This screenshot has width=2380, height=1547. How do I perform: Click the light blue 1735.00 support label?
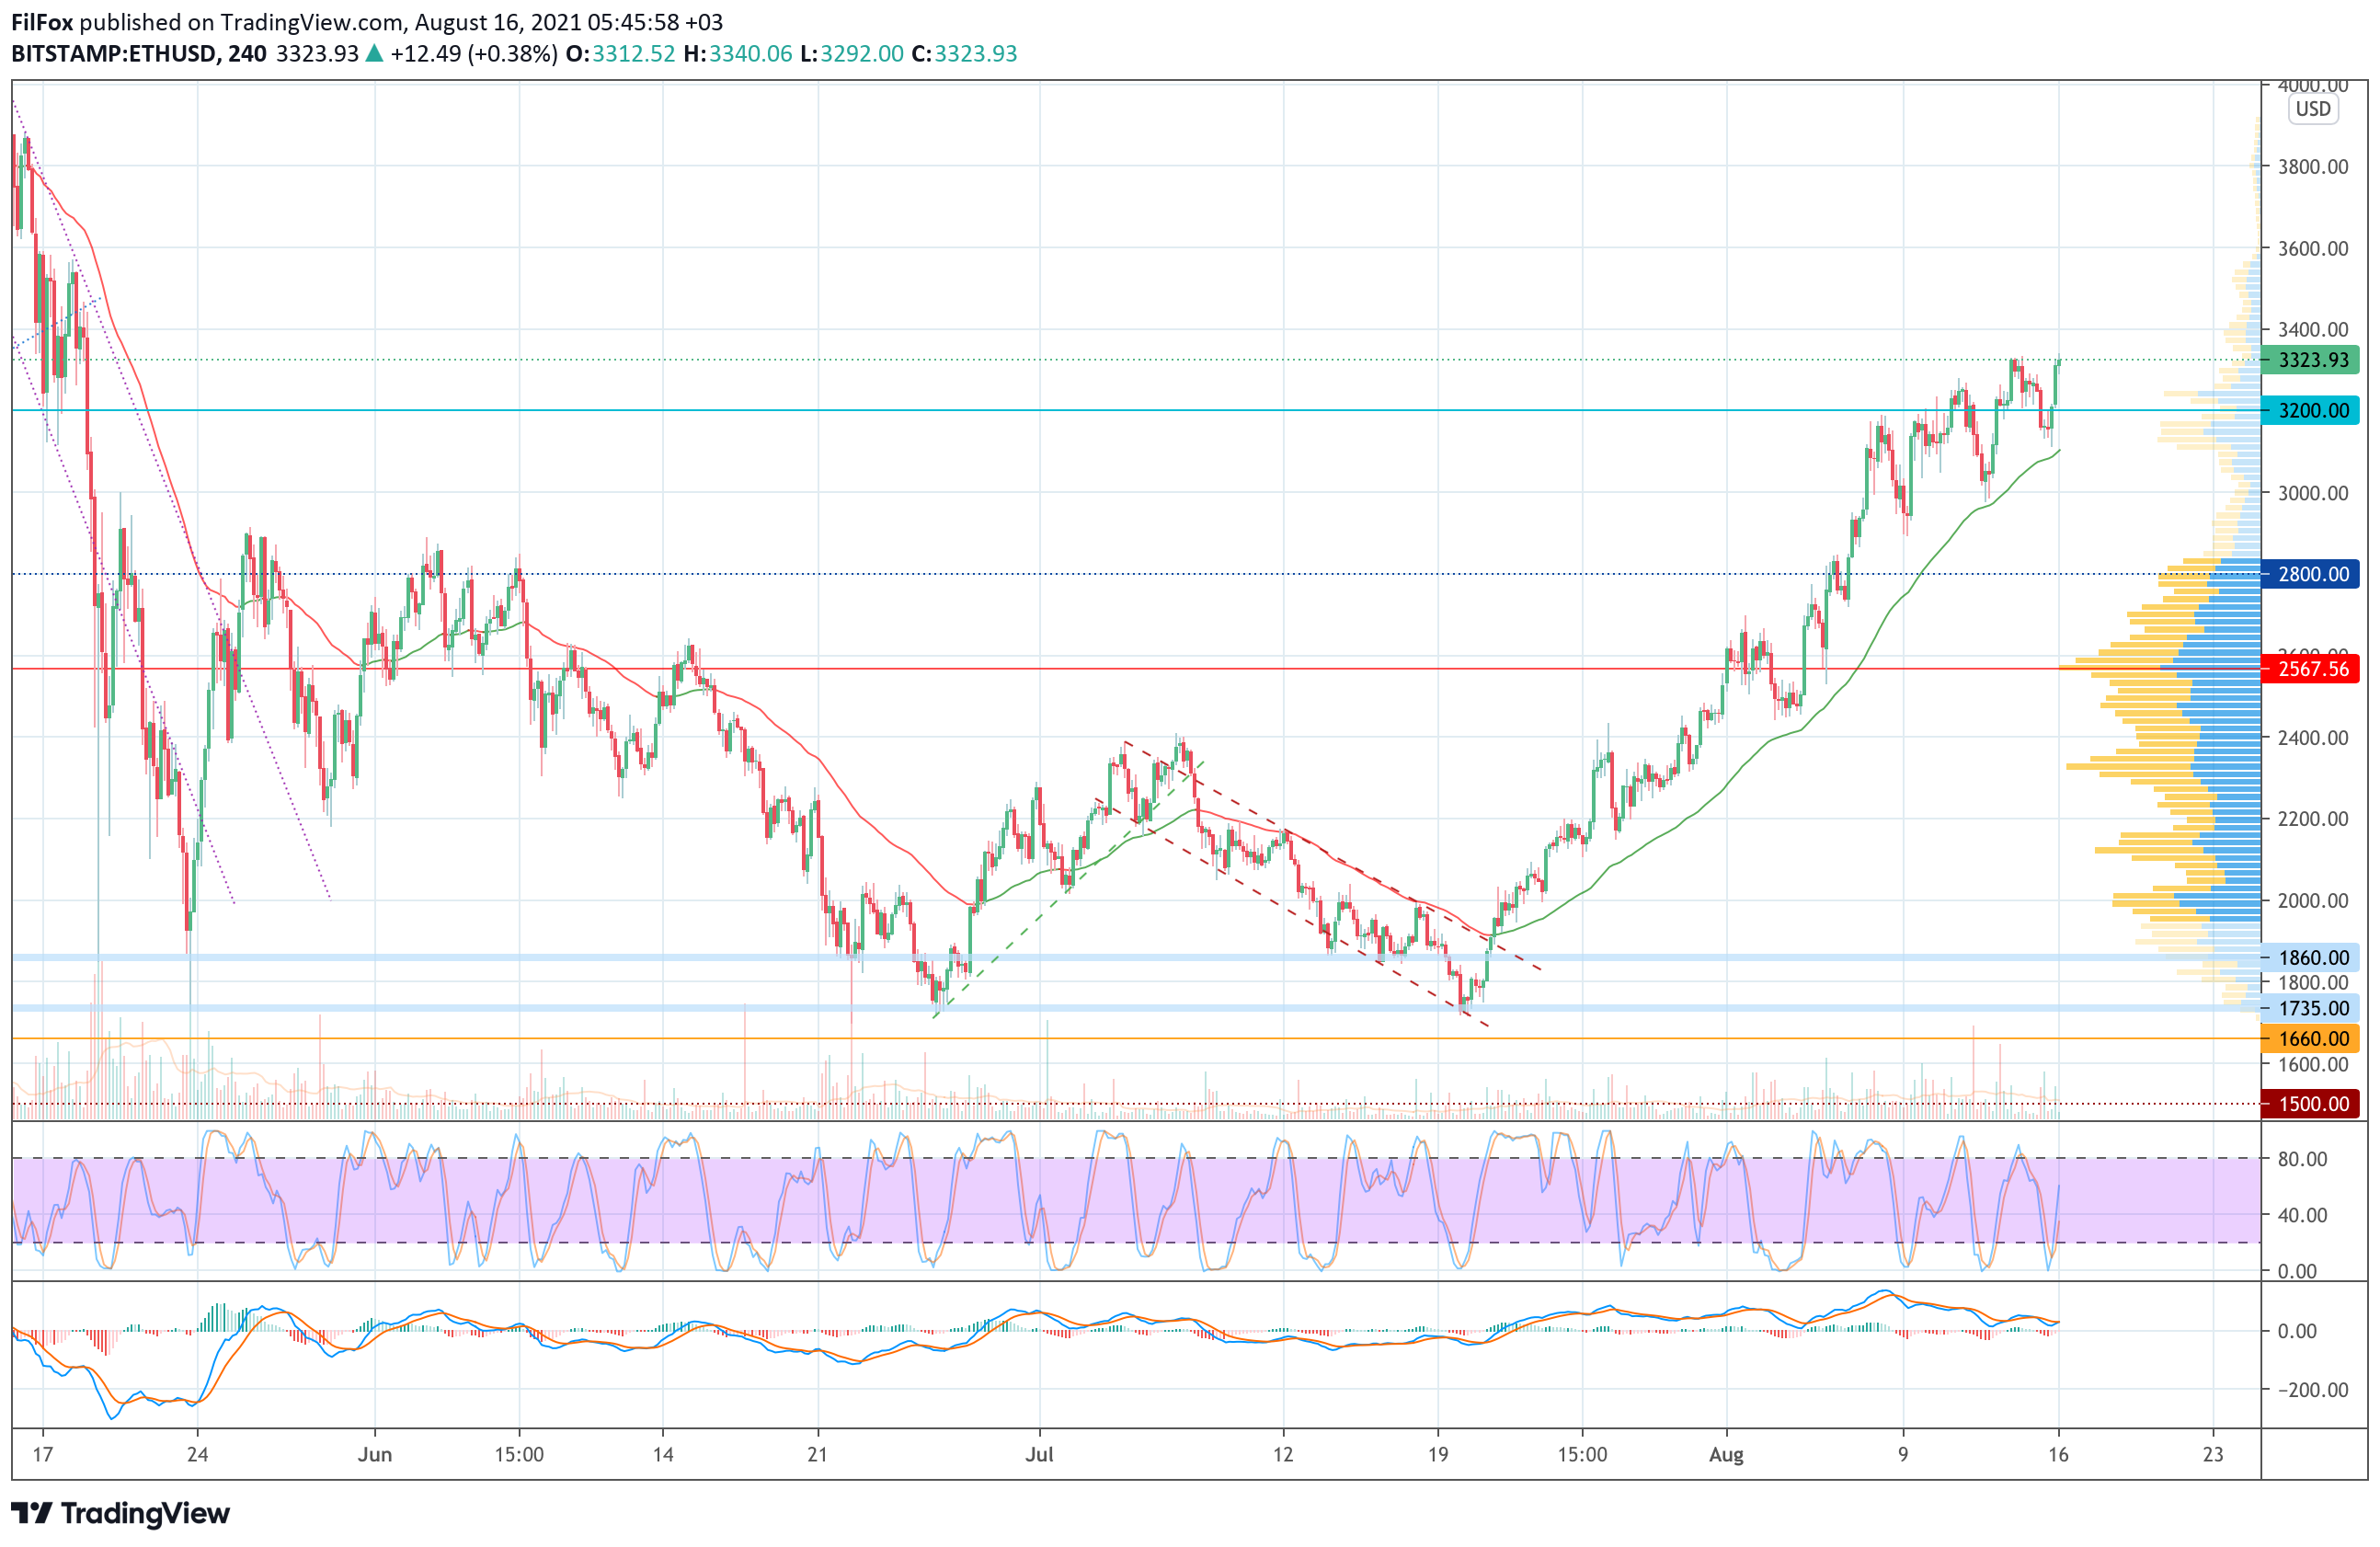(x=2312, y=1008)
